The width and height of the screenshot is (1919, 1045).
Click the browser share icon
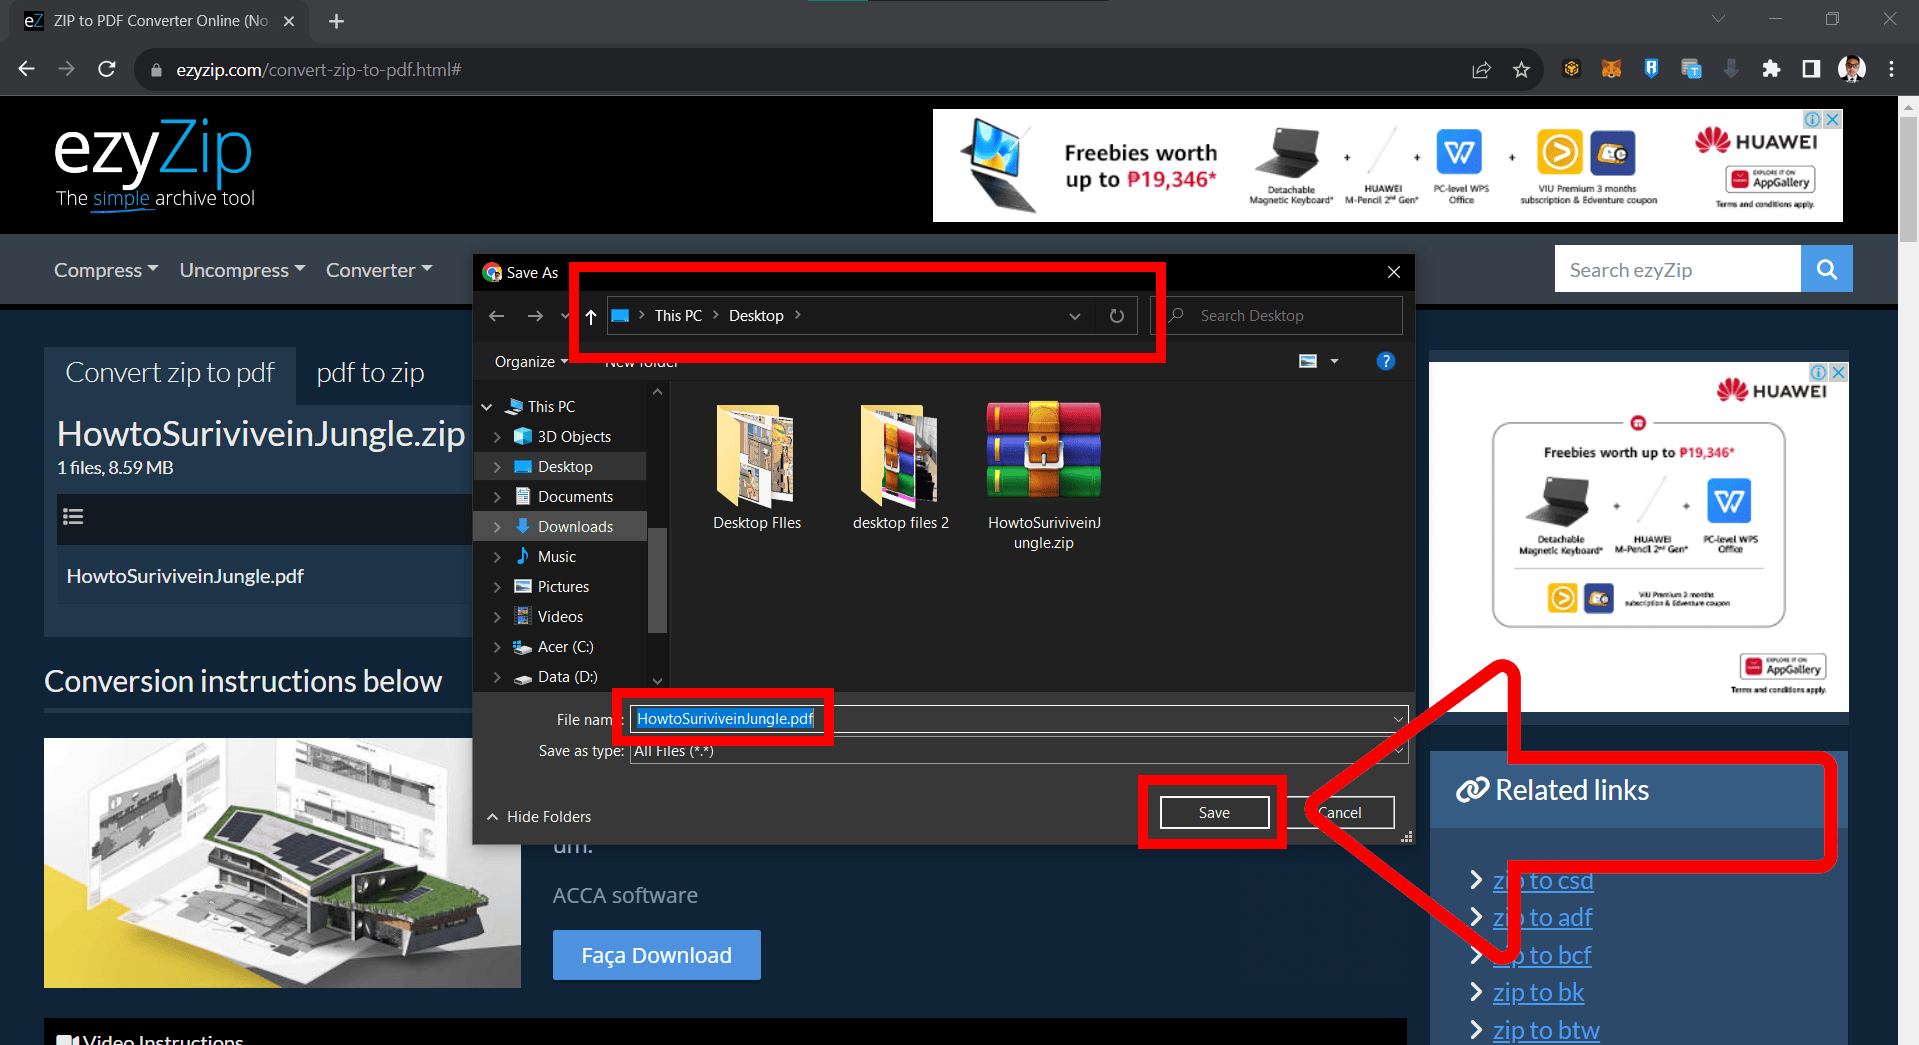coord(1481,69)
